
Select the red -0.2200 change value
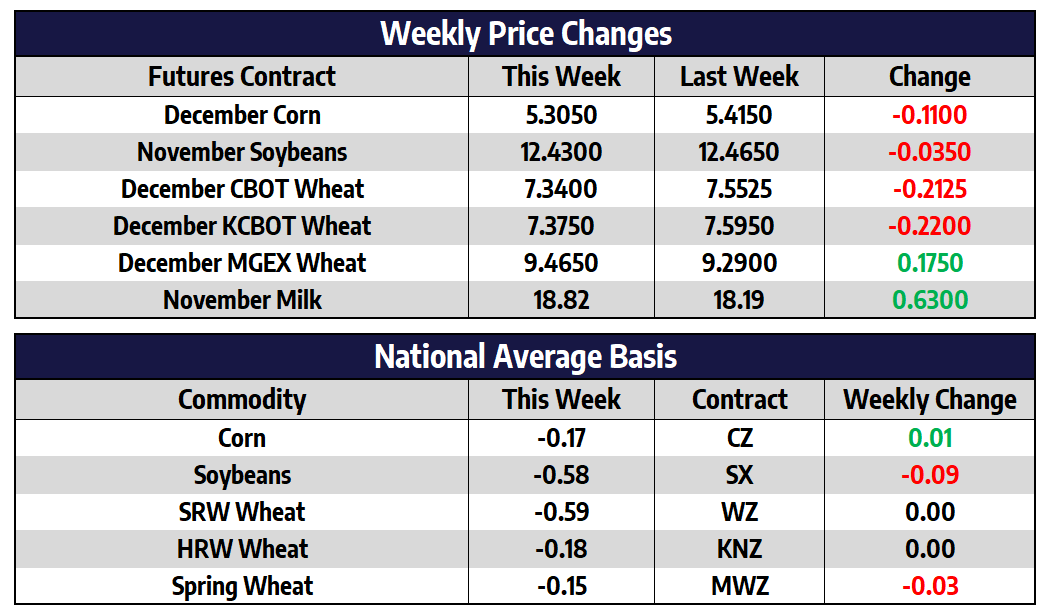pyautogui.click(x=929, y=226)
